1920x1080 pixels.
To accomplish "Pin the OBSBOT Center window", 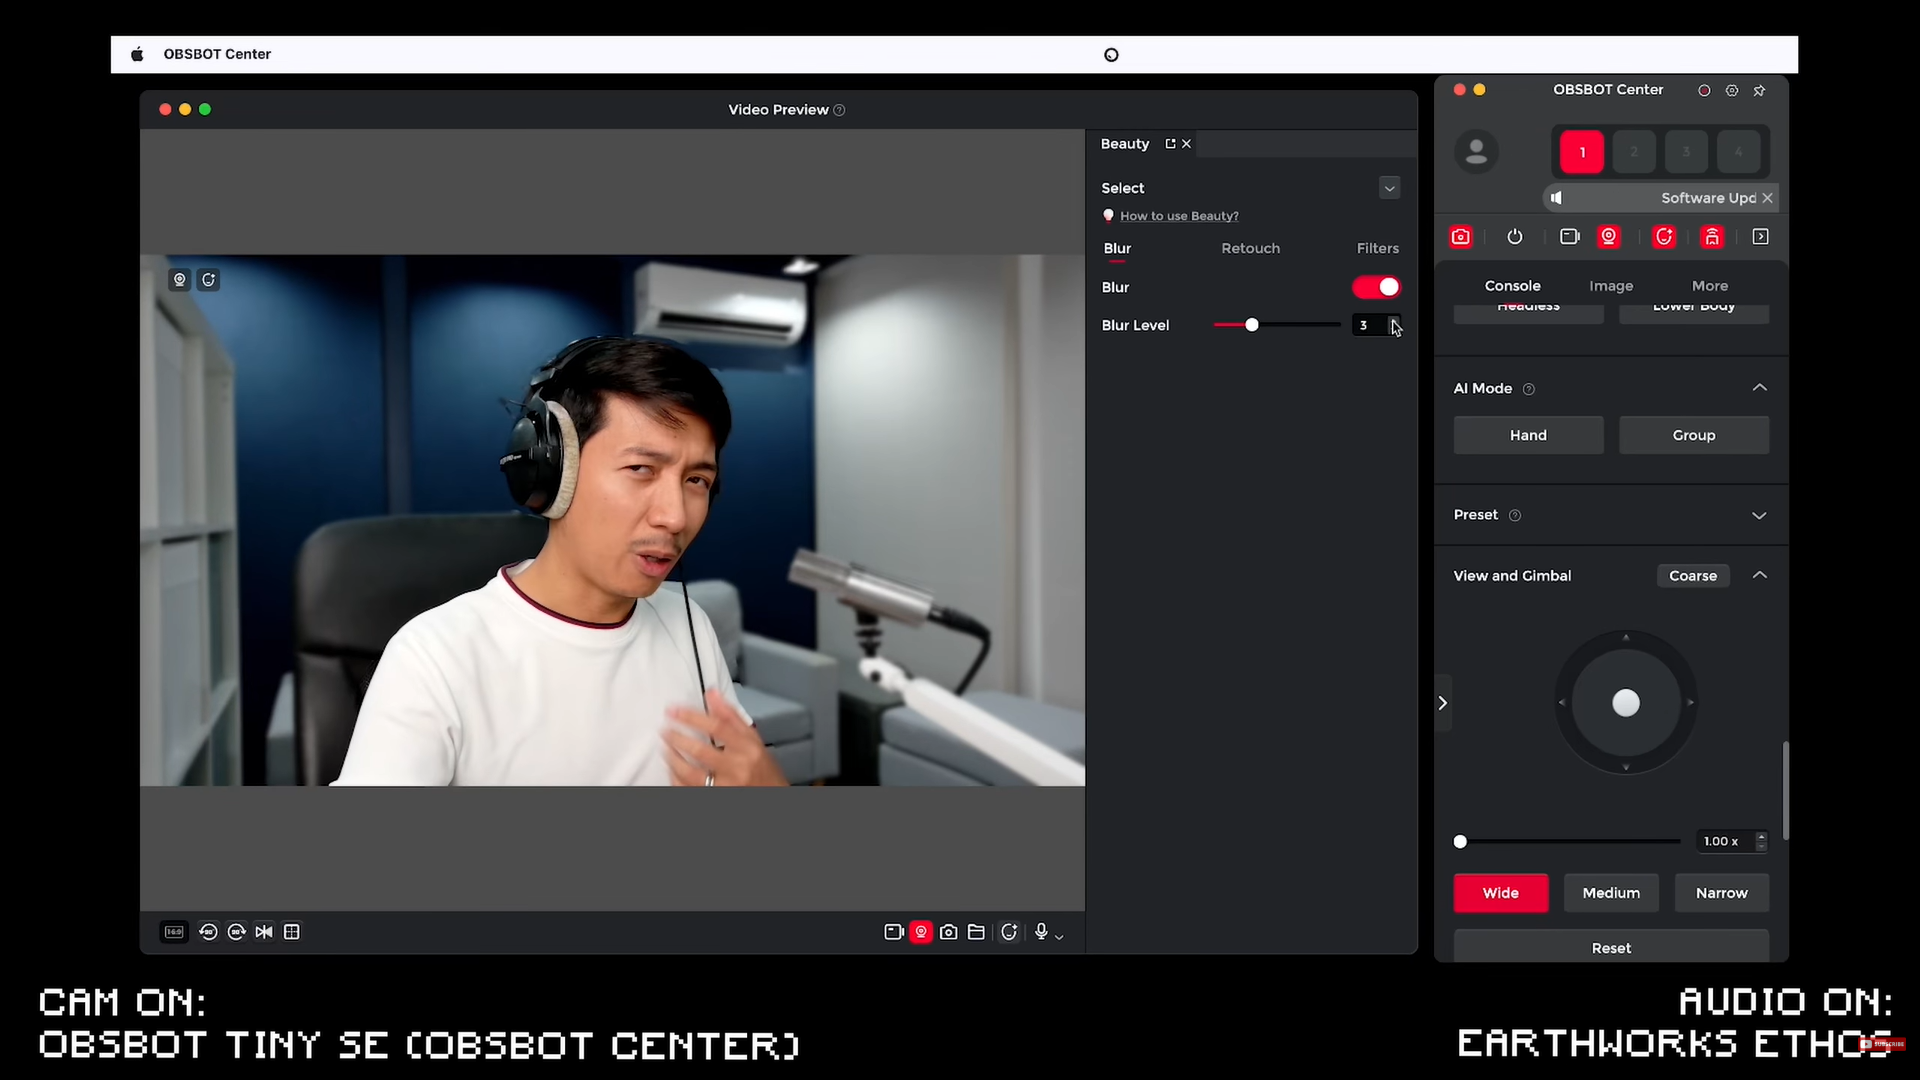I will tap(1759, 90).
